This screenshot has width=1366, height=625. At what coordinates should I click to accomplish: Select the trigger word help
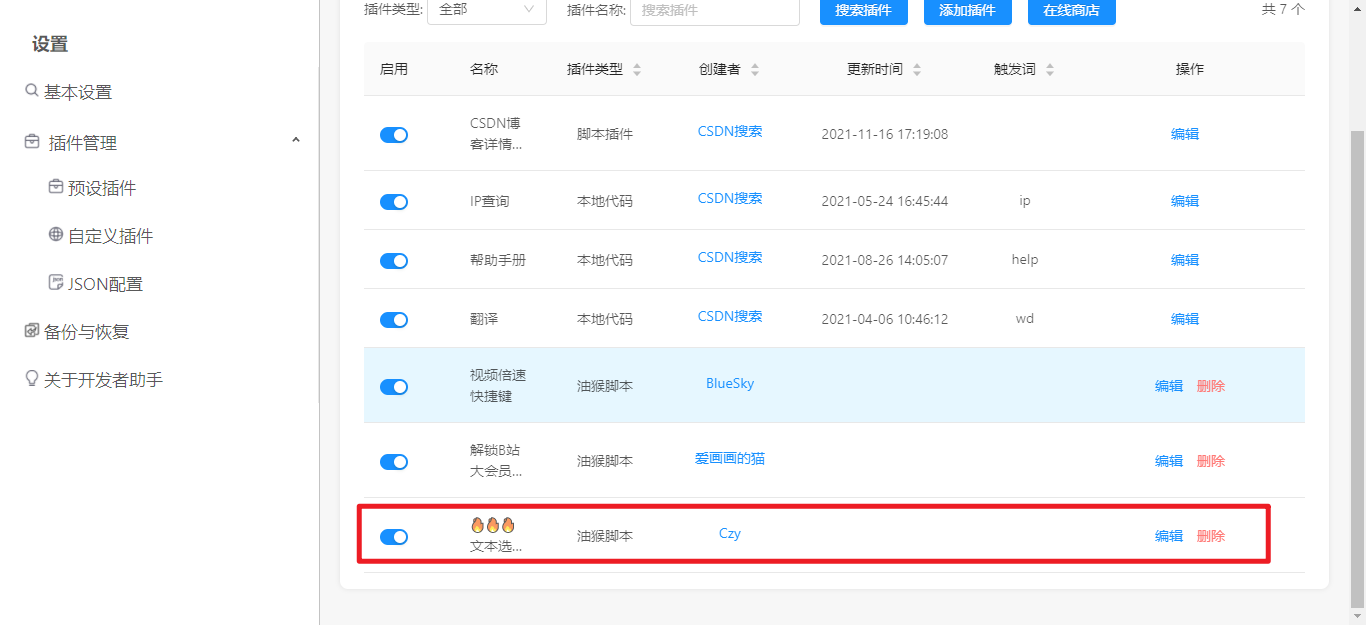coord(1025,260)
